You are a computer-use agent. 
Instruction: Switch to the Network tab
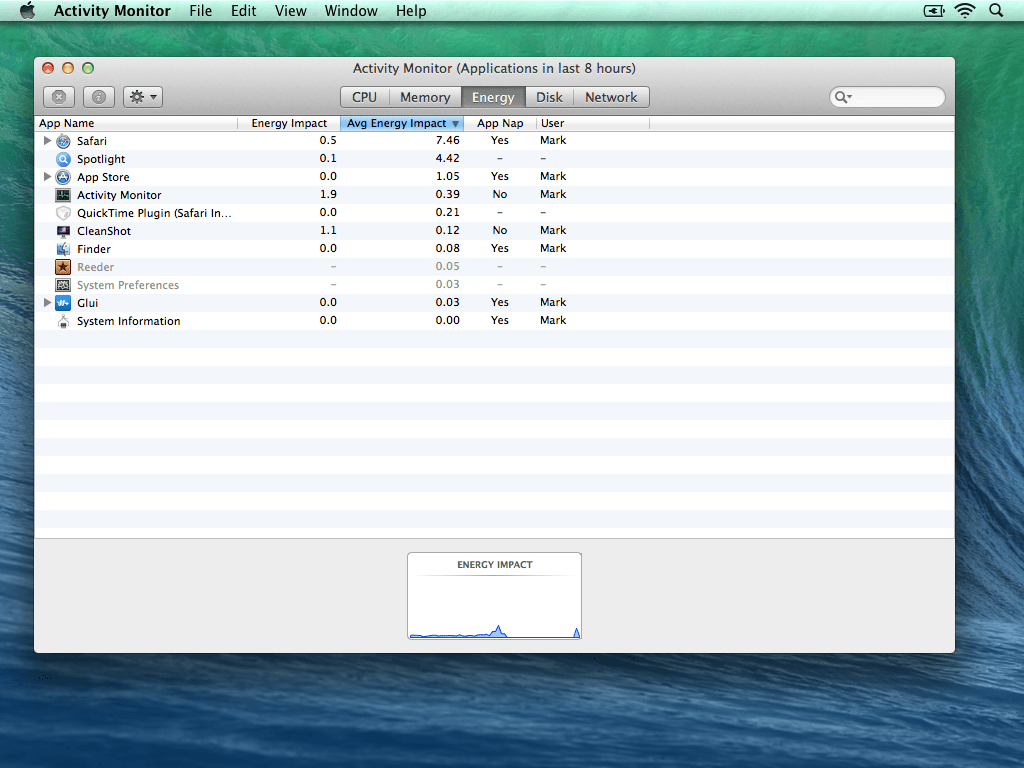pyautogui.click(x=611, y=97)
